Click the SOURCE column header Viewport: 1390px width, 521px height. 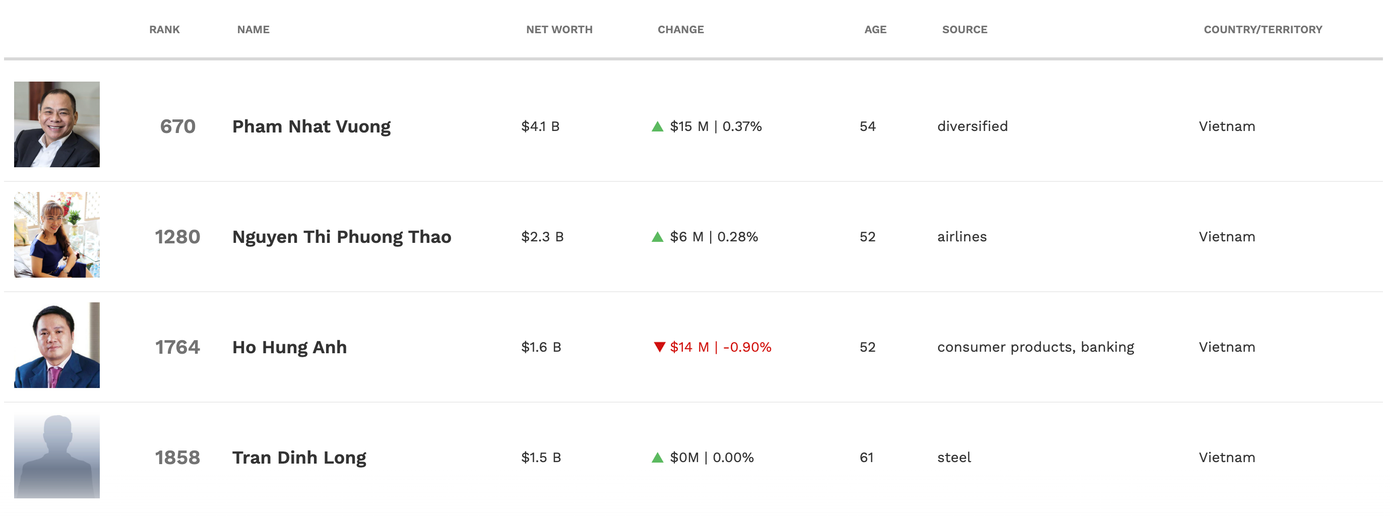pos(964,30)
